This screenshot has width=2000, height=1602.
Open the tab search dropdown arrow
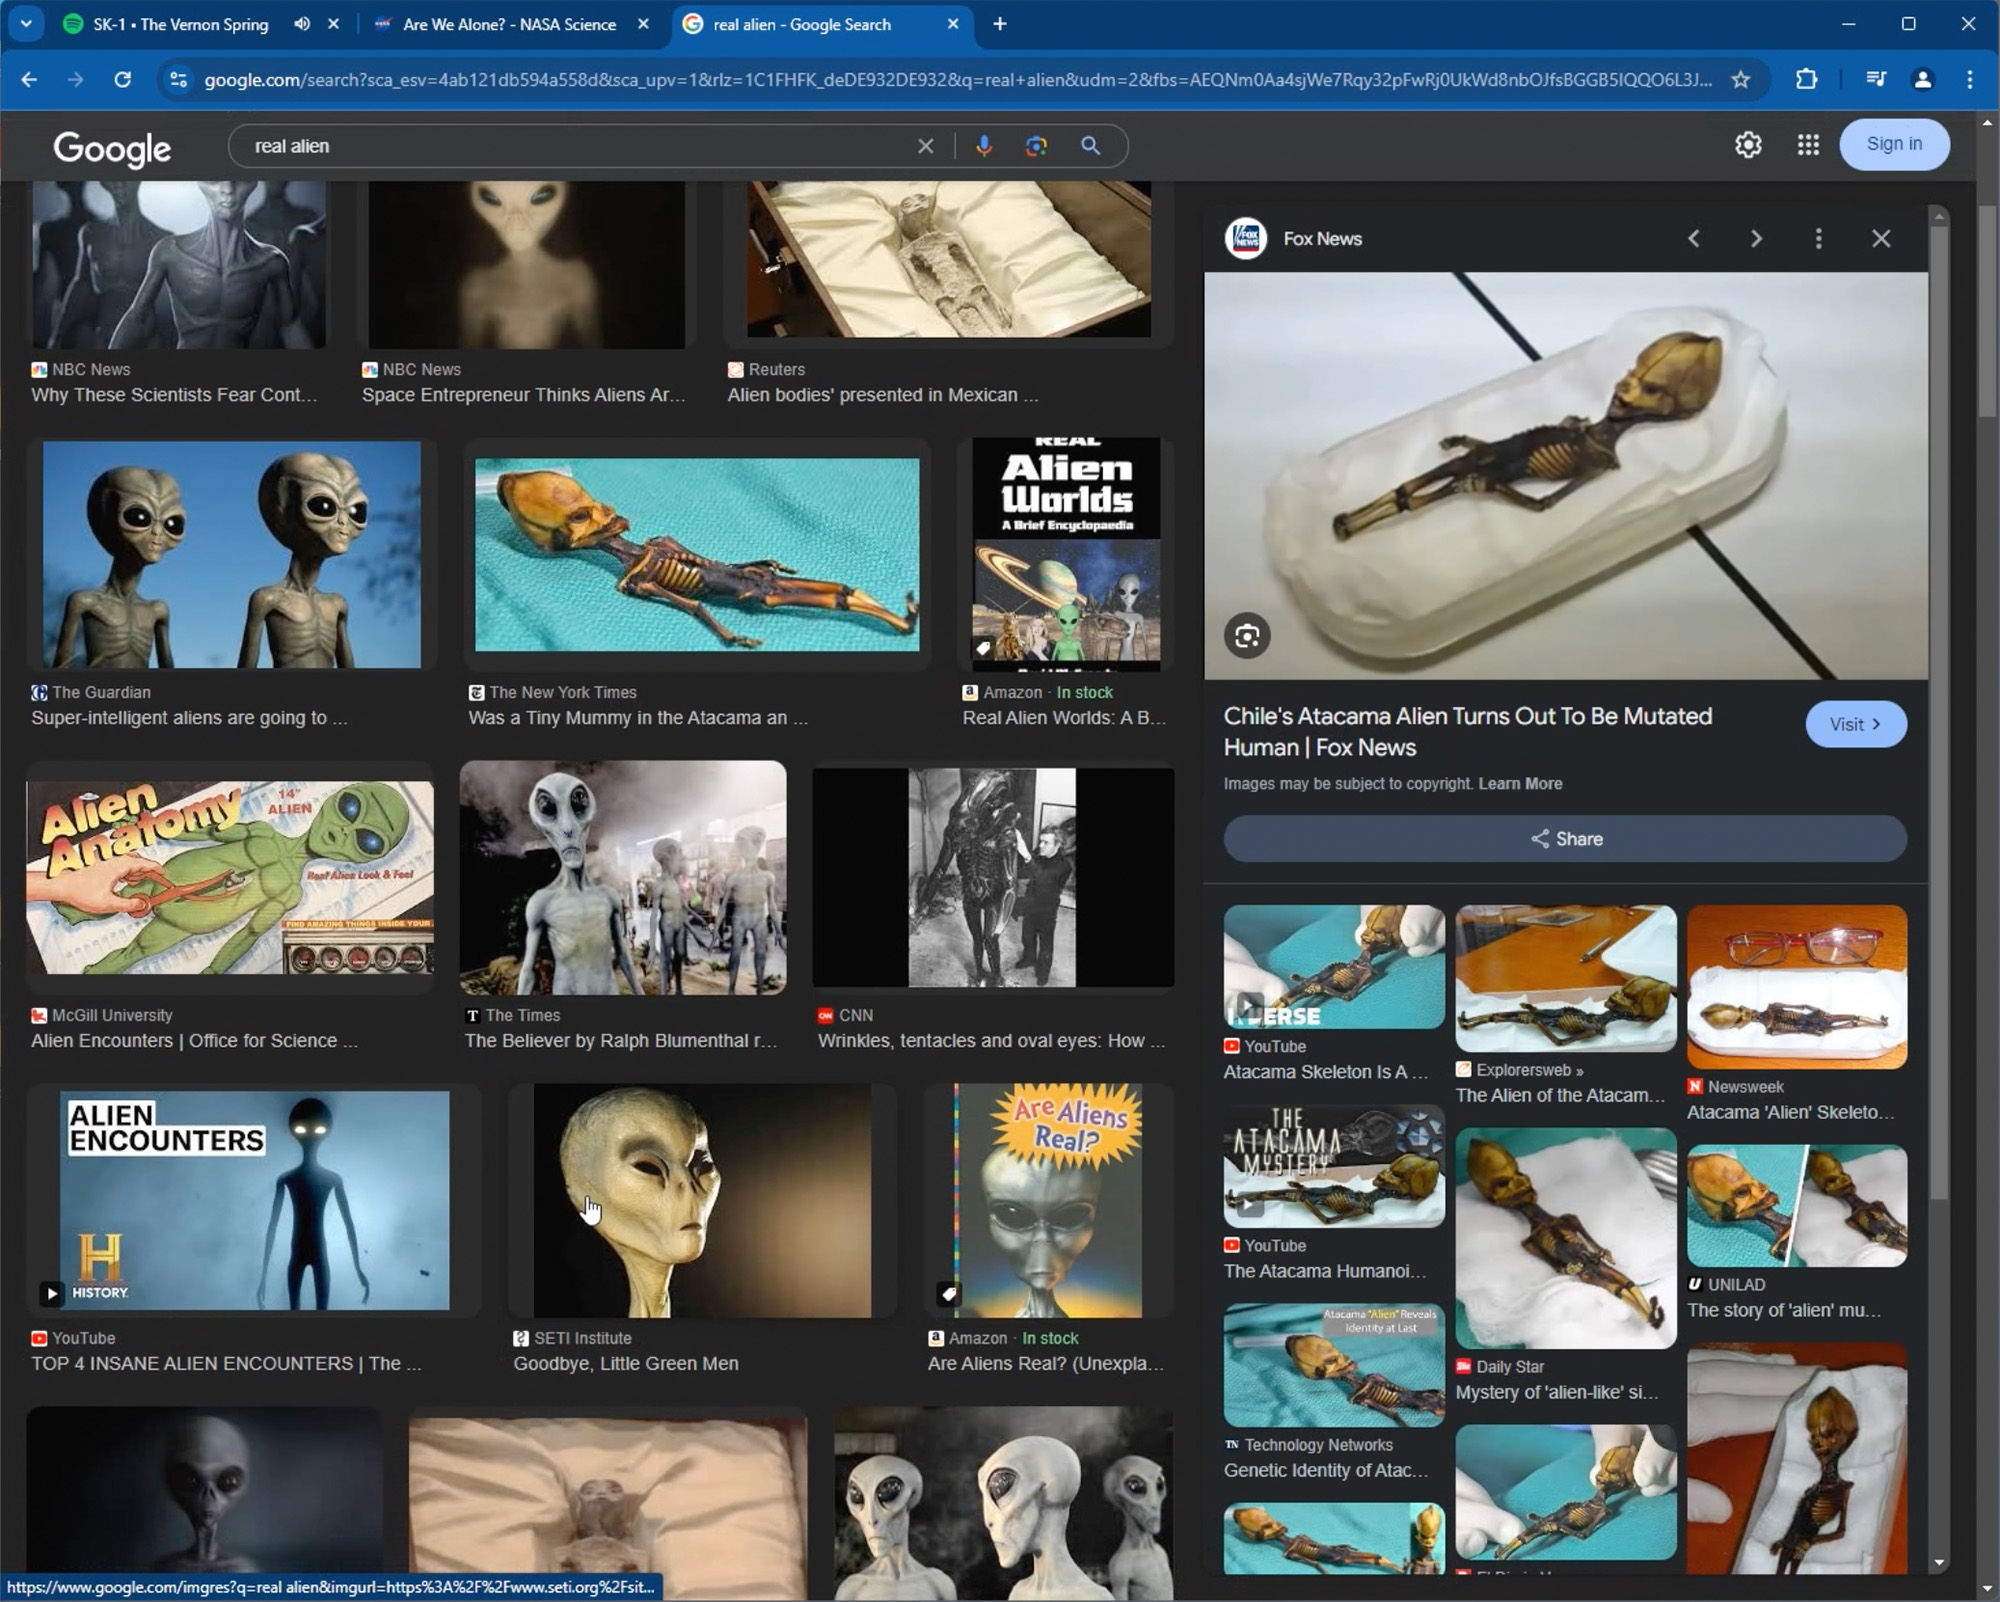[x=26, y=24]
